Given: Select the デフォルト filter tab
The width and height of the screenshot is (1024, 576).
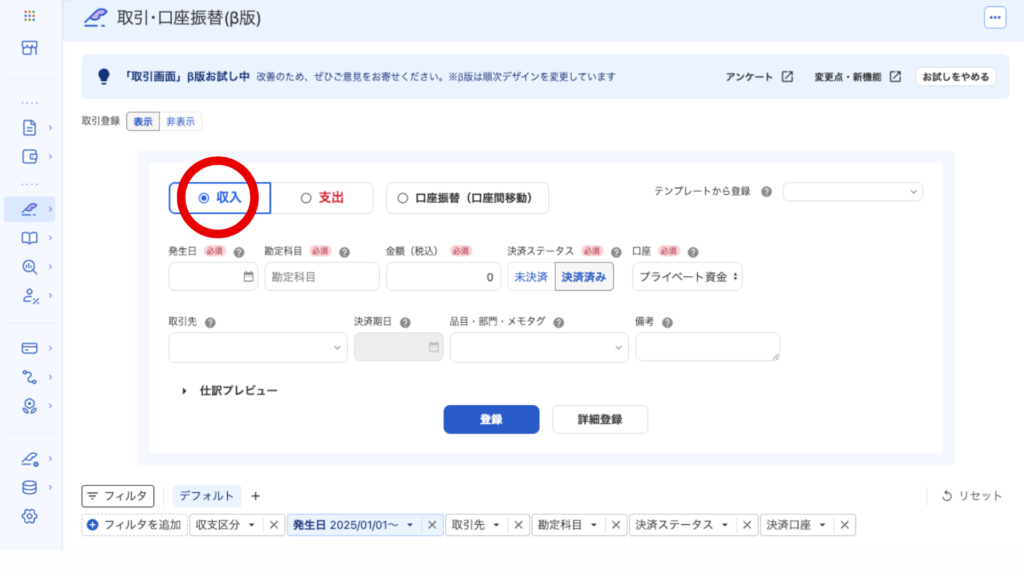Looking at the screenshot, I should coord(209,496).
